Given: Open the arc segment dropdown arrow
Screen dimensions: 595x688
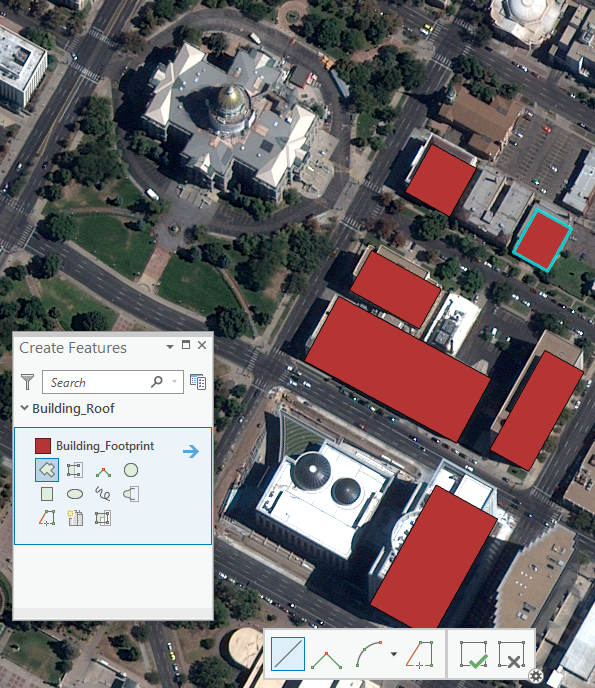Looking at the screenshot, I should (394, 654).
